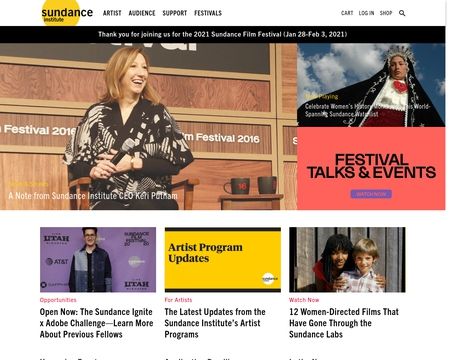Click the LOG IN link
Viewport: 450px width, 360px height.
click(x=366, y=13)
